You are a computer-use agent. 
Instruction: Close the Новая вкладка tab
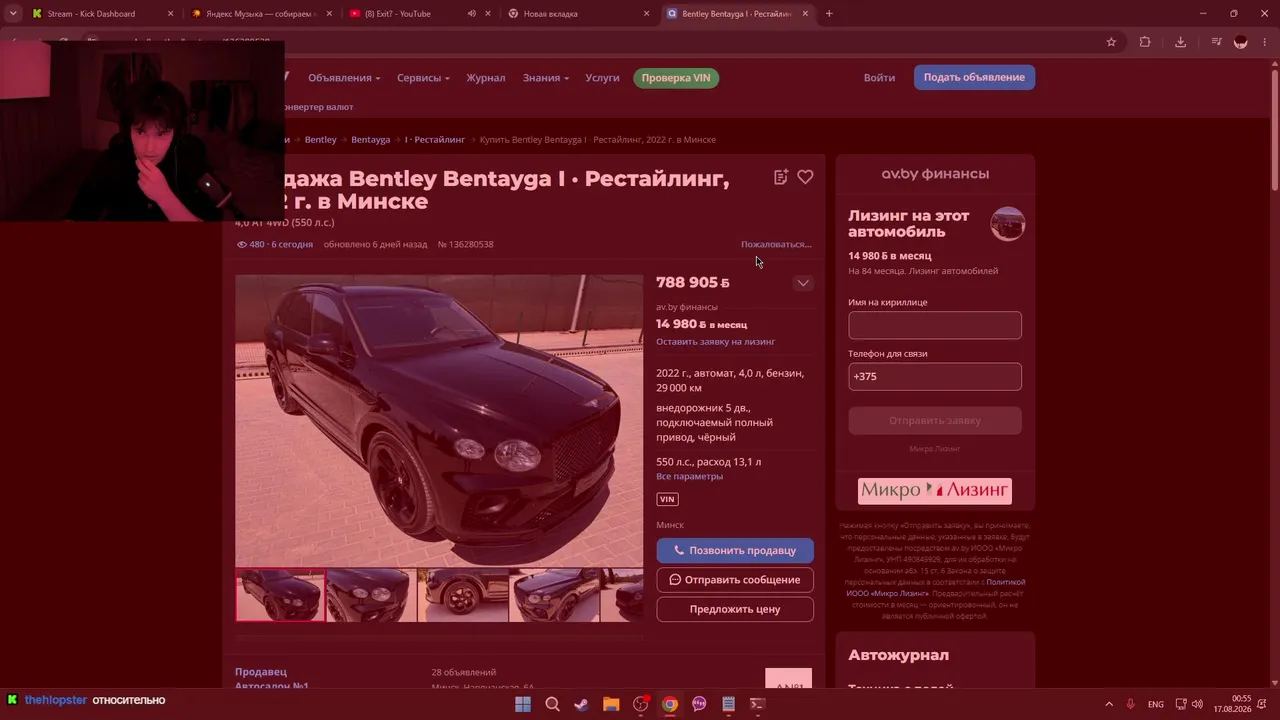[x=646, y=14]
